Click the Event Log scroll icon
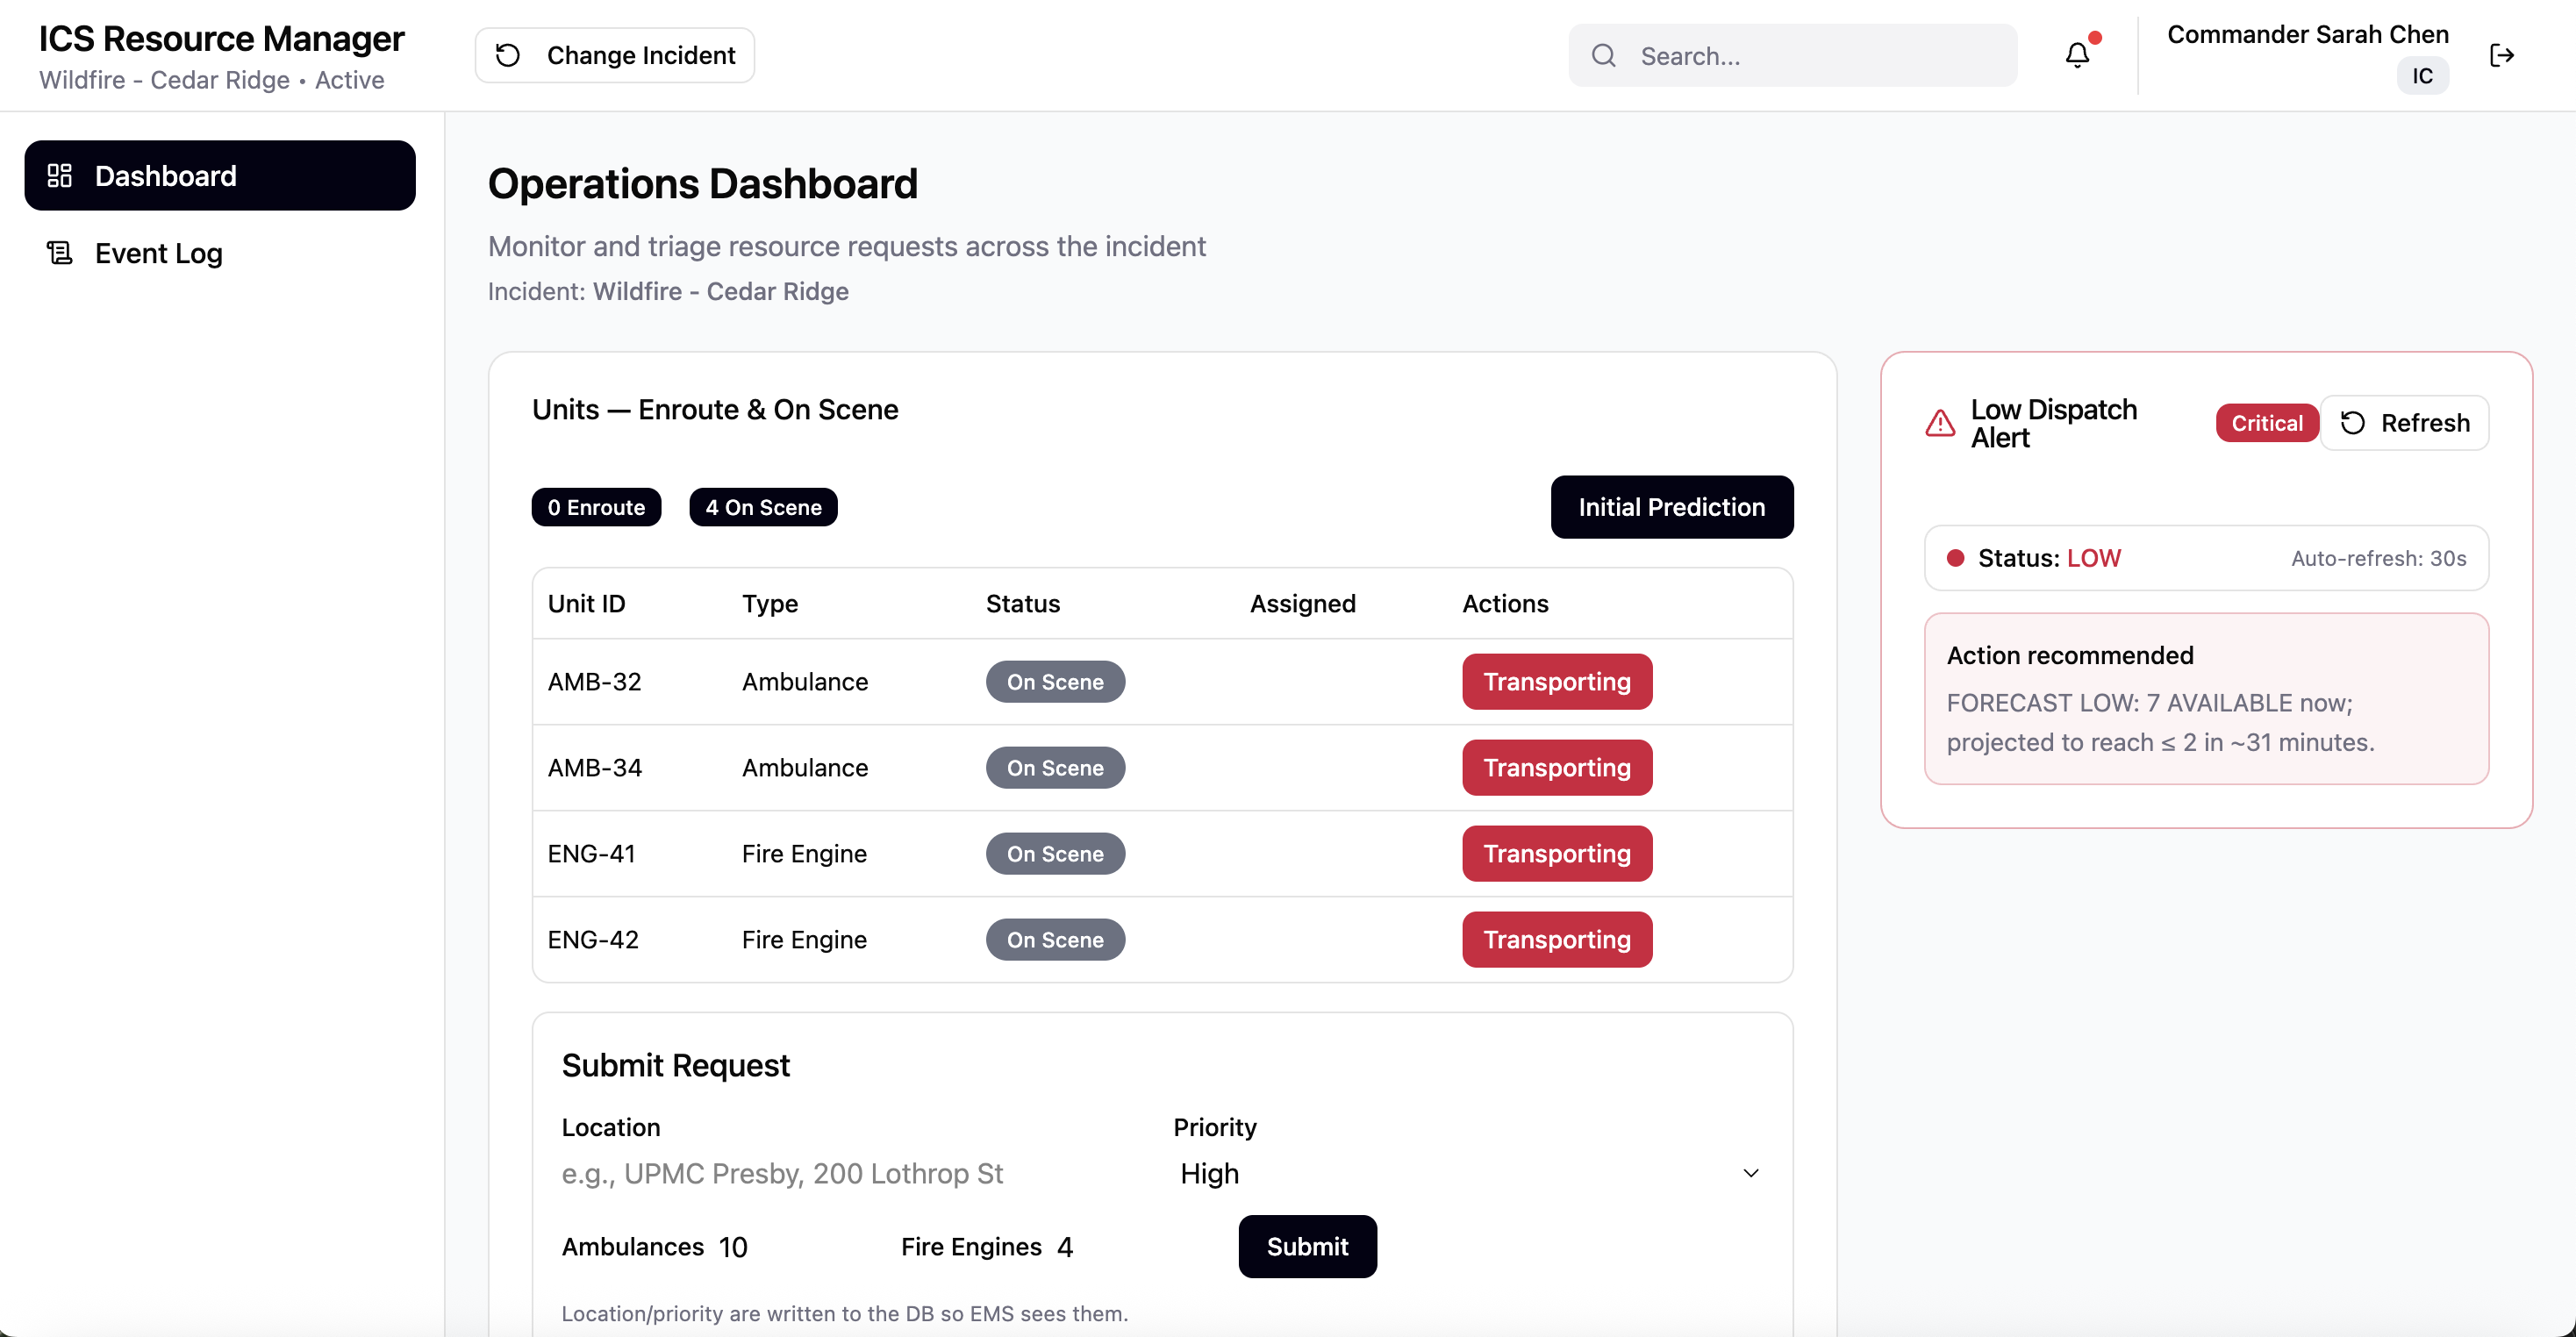 tap(60, 253)
